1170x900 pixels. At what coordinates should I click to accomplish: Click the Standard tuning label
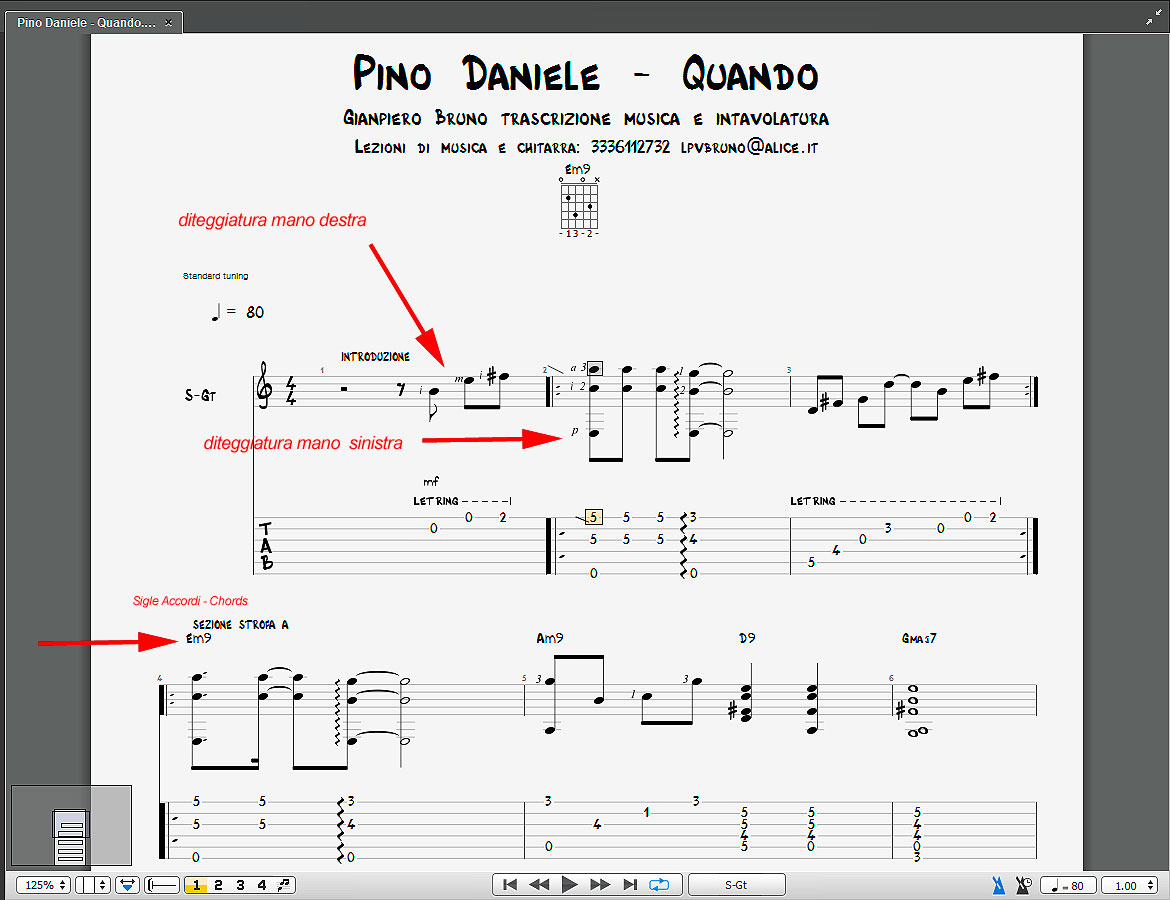pos(216,276)
